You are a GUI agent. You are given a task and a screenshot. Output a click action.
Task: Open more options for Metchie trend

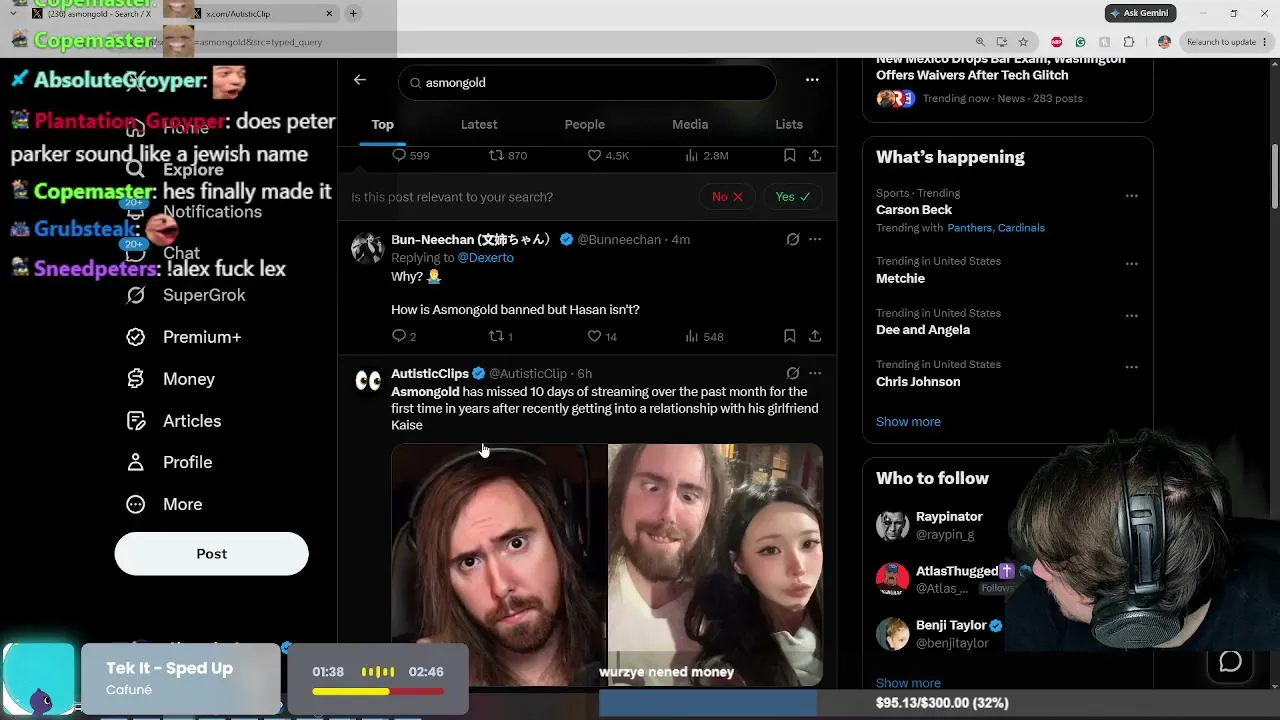tap(1132, 264)
